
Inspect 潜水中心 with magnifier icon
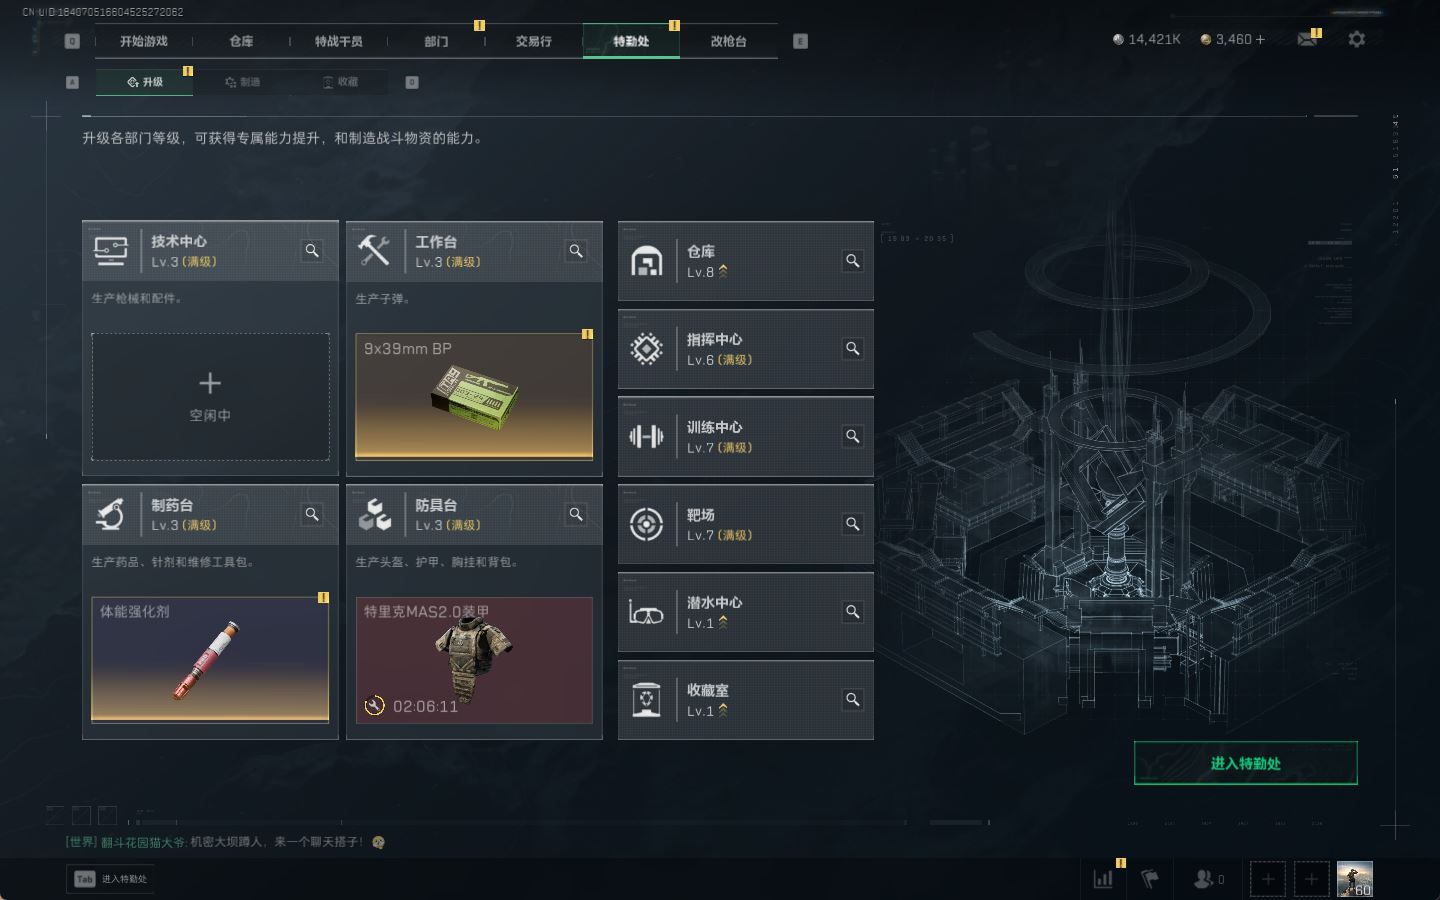[853, 612]
